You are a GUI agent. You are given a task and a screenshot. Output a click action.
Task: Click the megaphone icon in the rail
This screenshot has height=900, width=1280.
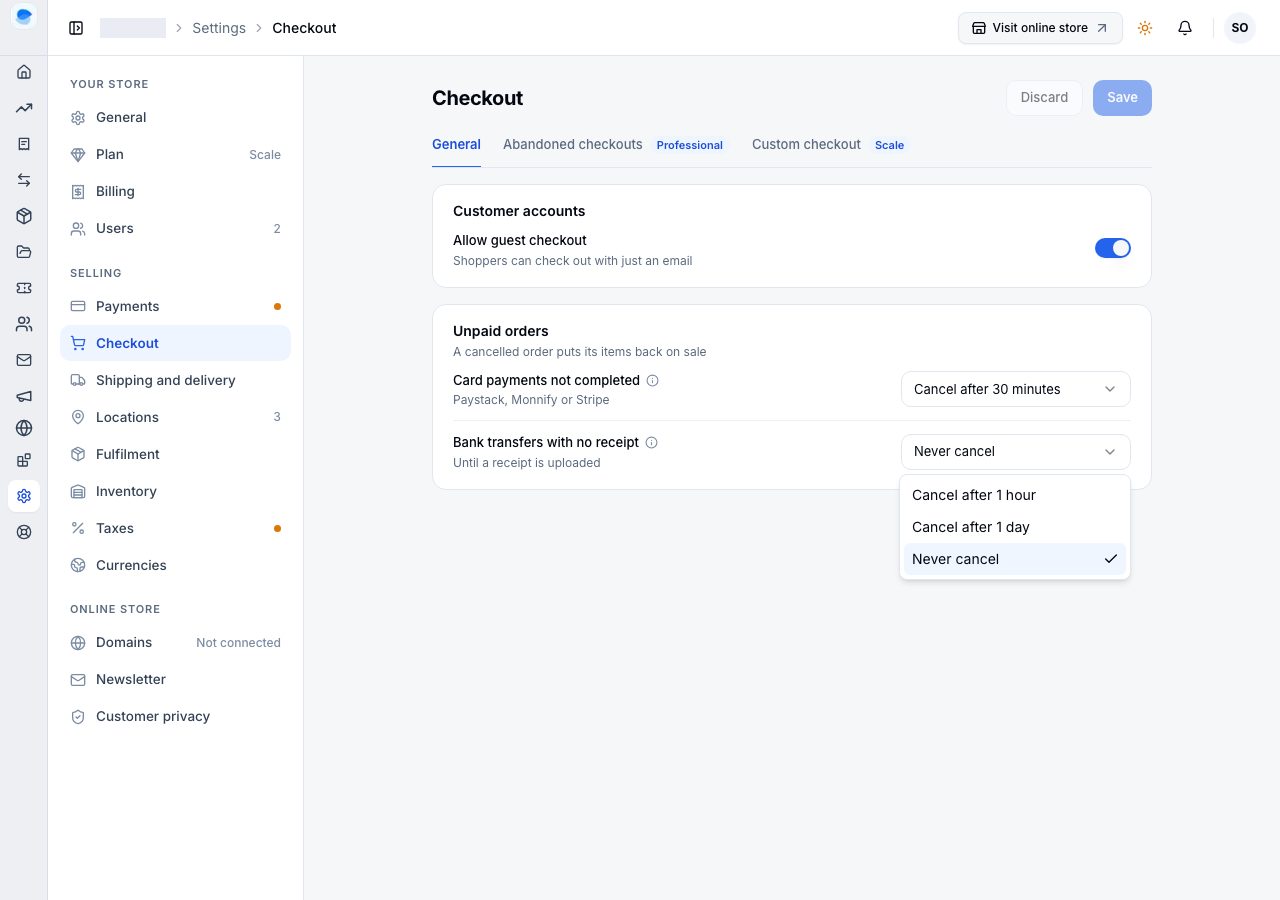(x=24, y=396)
